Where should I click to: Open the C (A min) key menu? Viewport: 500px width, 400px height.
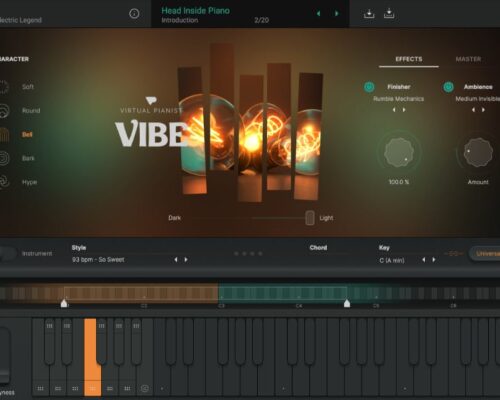(392, 260)
